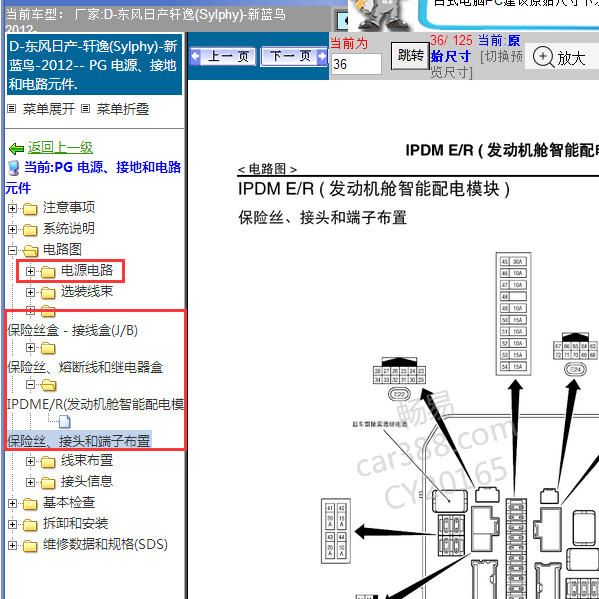599x599 pixels.
Task: Open 保险丝盒 - 接线盒(J/B) item
Action: coord(73,330)
